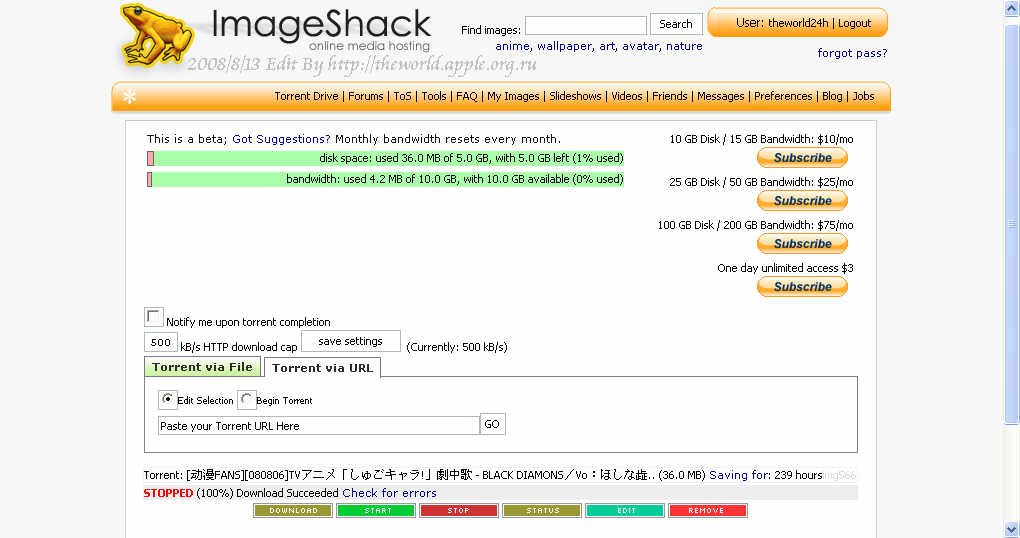Screen dimensions: 1020x538
Task: Go to My Images
Action: pyautogui.click(x=513, y=96)
